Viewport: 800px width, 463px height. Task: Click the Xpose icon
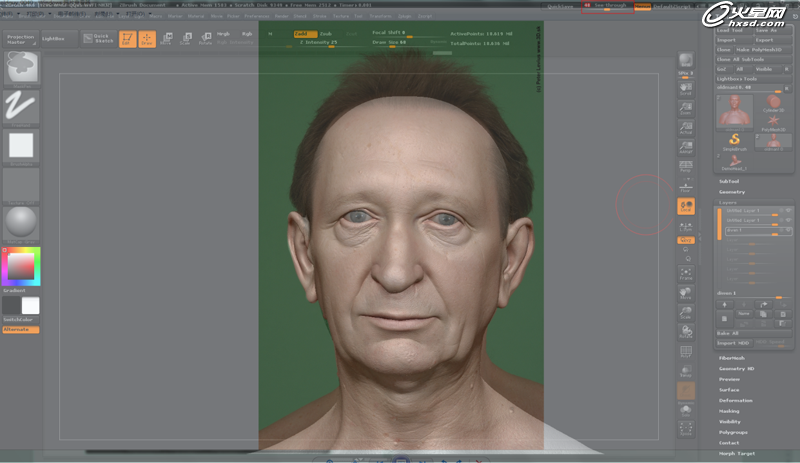[686, 429]
